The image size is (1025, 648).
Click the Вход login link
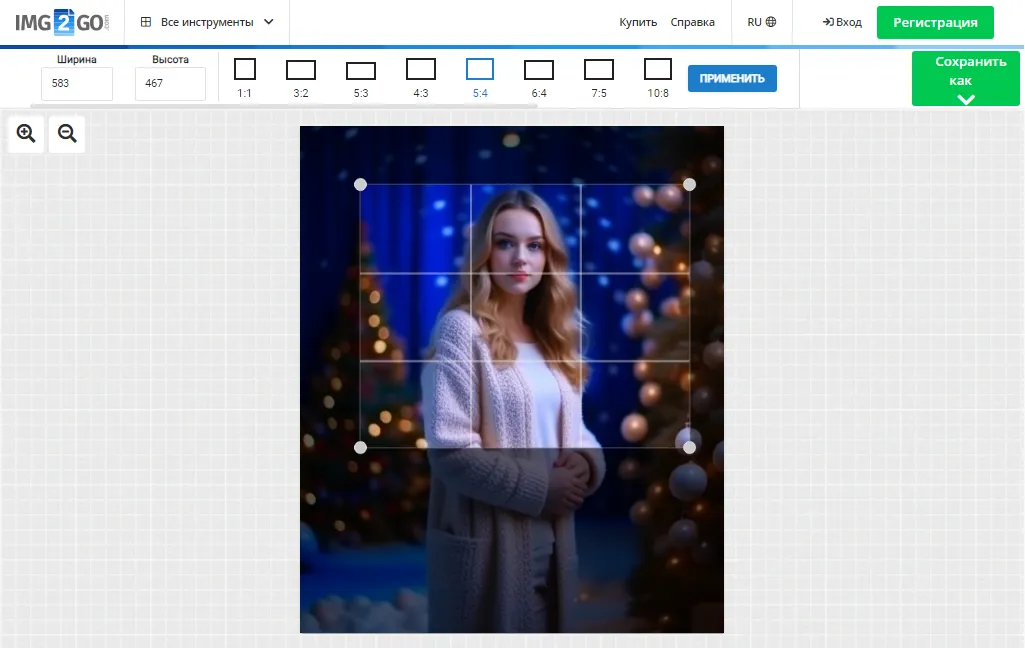tap(842, 22)
